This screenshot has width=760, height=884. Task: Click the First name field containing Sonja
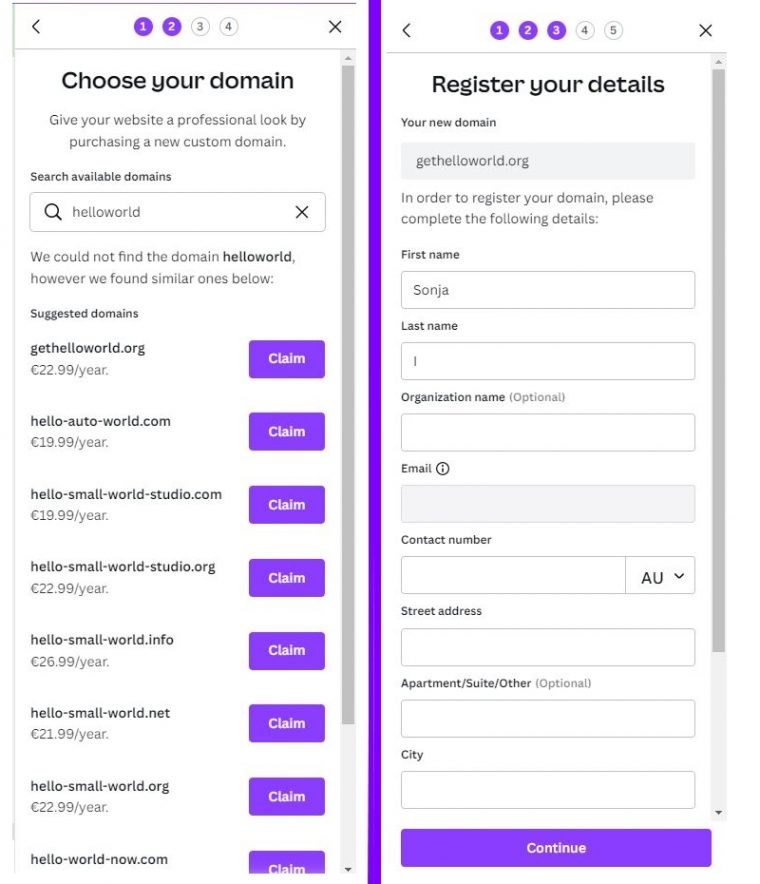click(x=548, y=290)
